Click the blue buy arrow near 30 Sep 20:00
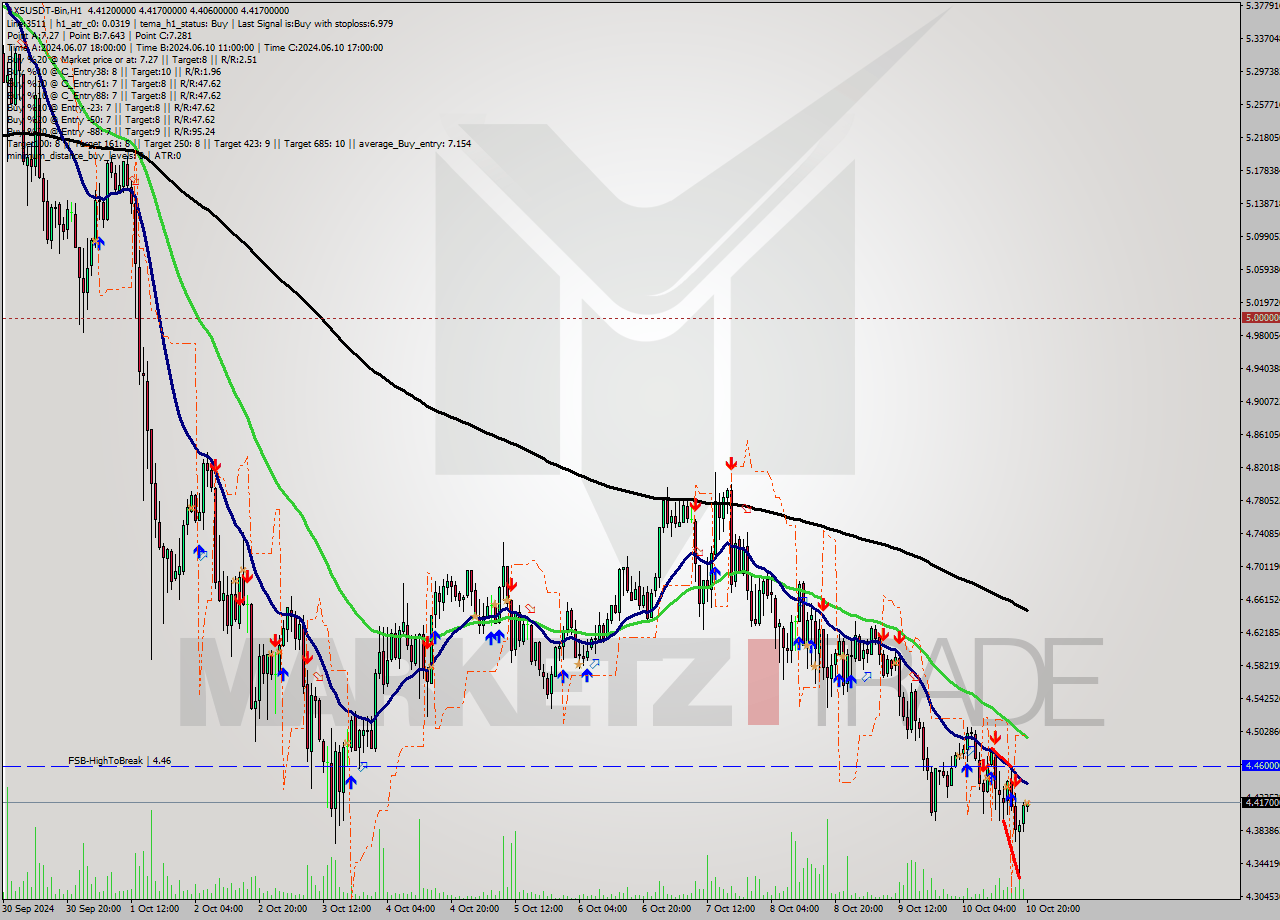 pos(99,242)
